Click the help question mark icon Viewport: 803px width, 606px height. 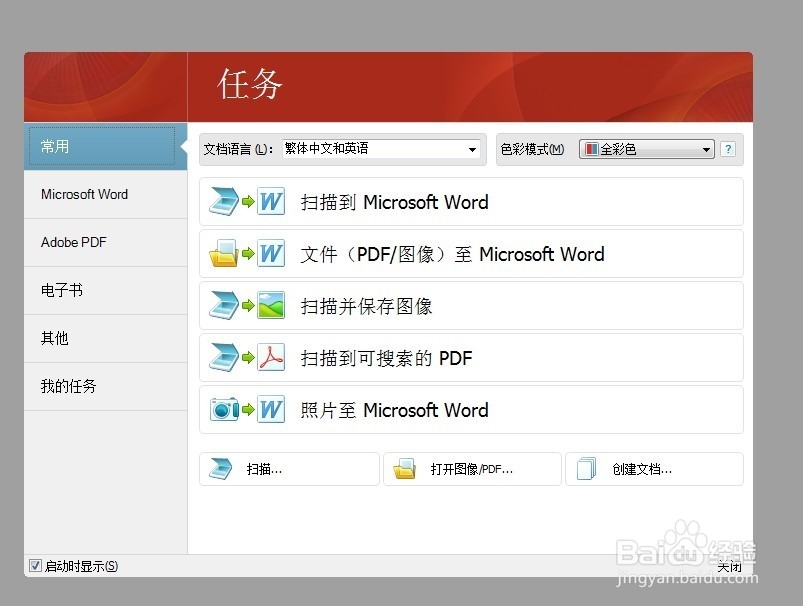coord(728,149)
